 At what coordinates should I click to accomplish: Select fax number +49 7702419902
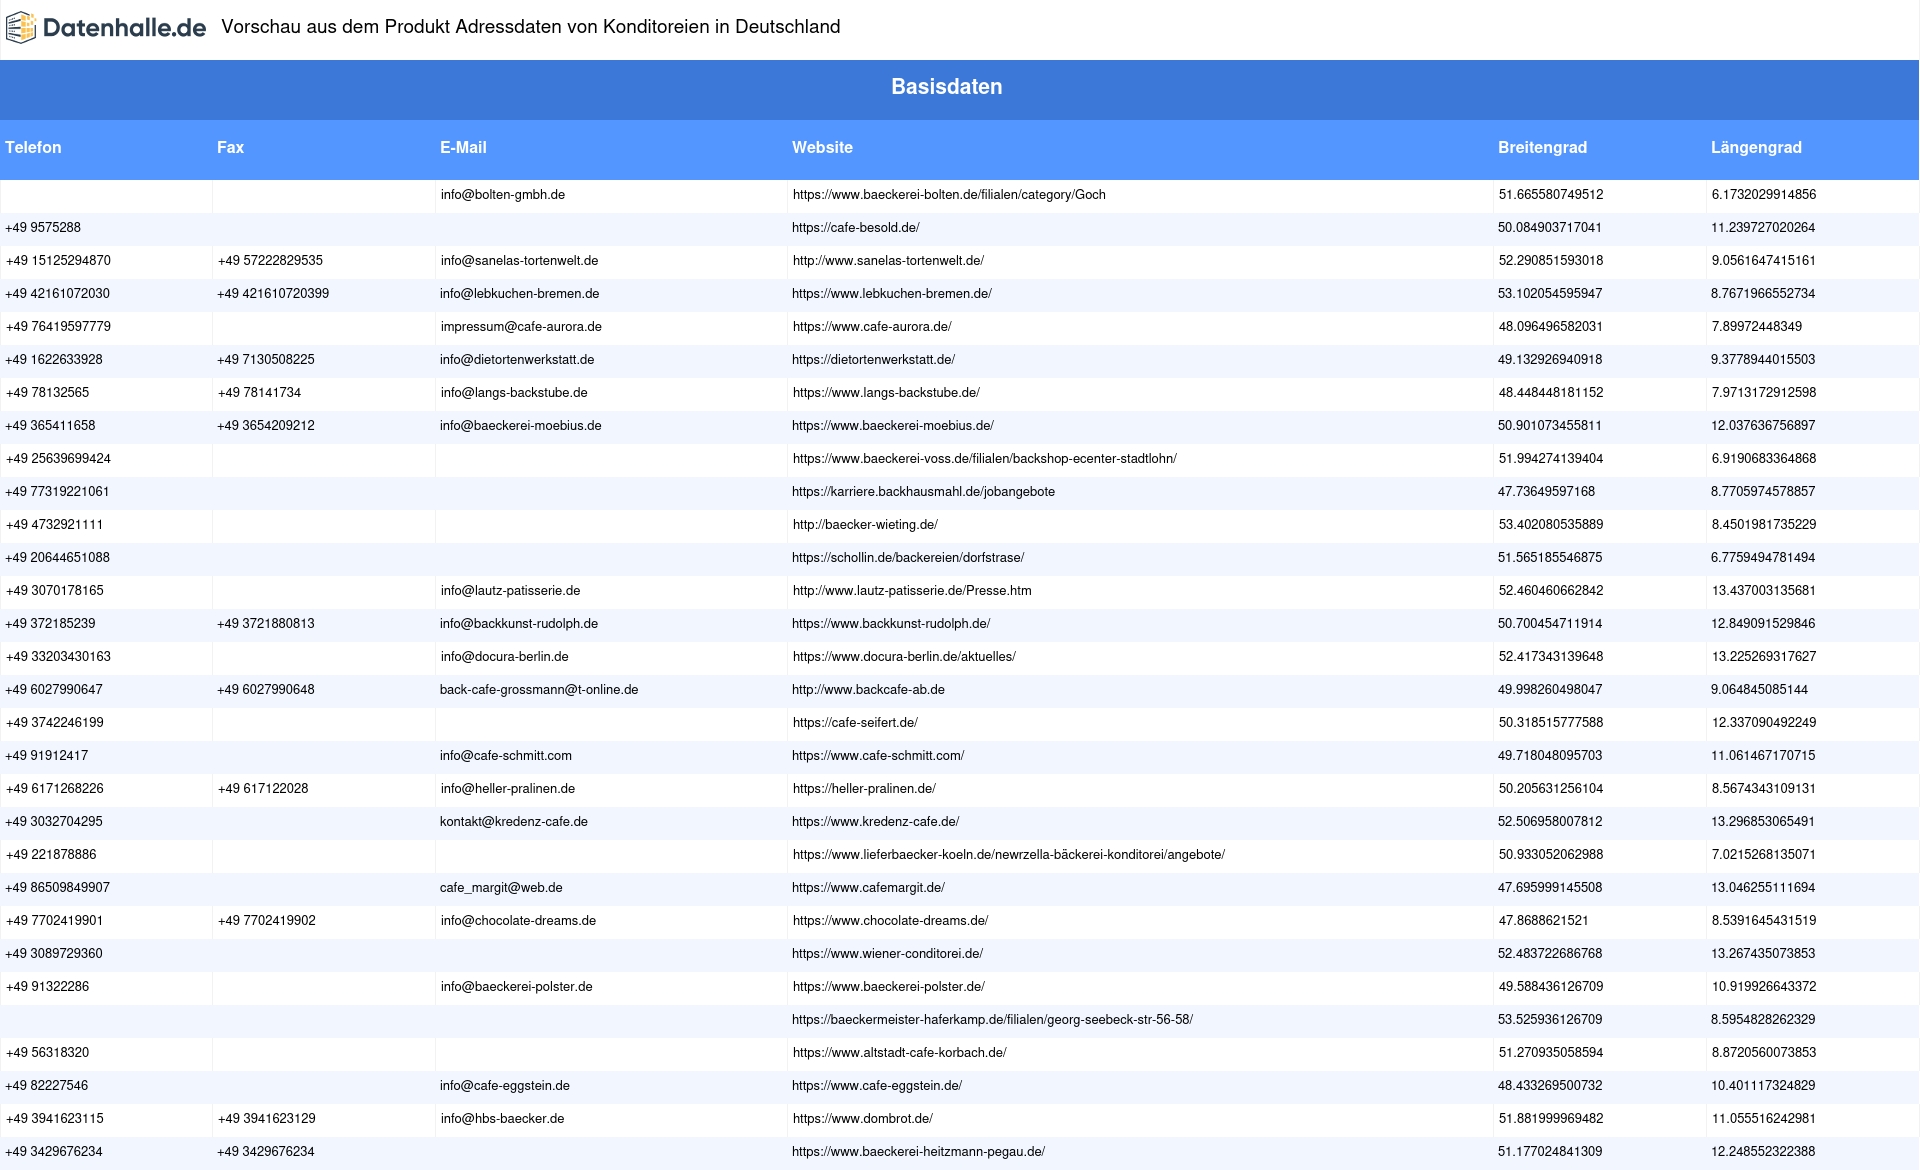(x=267, y=921)
